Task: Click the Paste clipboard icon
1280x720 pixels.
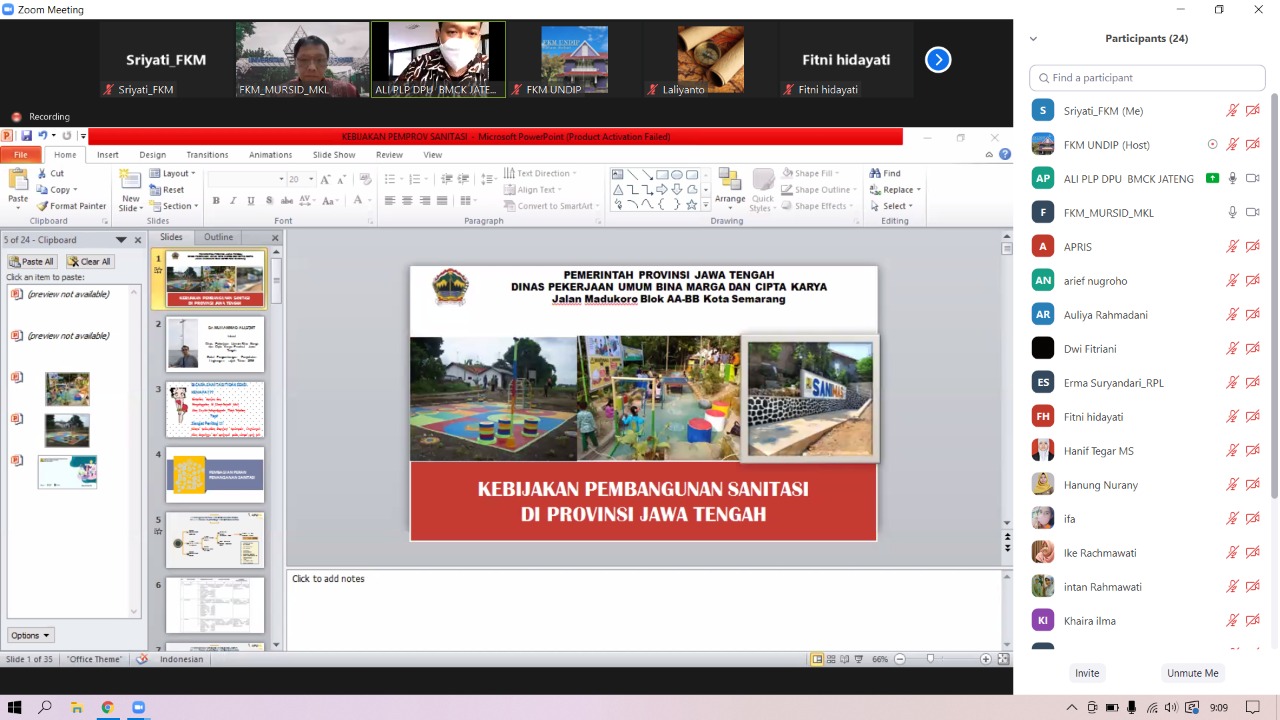Action: [18, 181]
